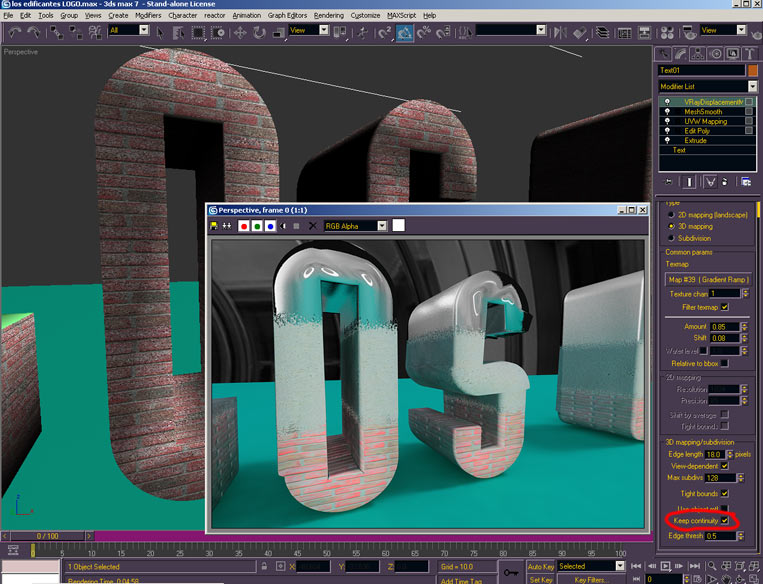The height and width of the screenshot is (584, 763).
Task: Click the Unlink Selection tool
Action: point(75,33)
